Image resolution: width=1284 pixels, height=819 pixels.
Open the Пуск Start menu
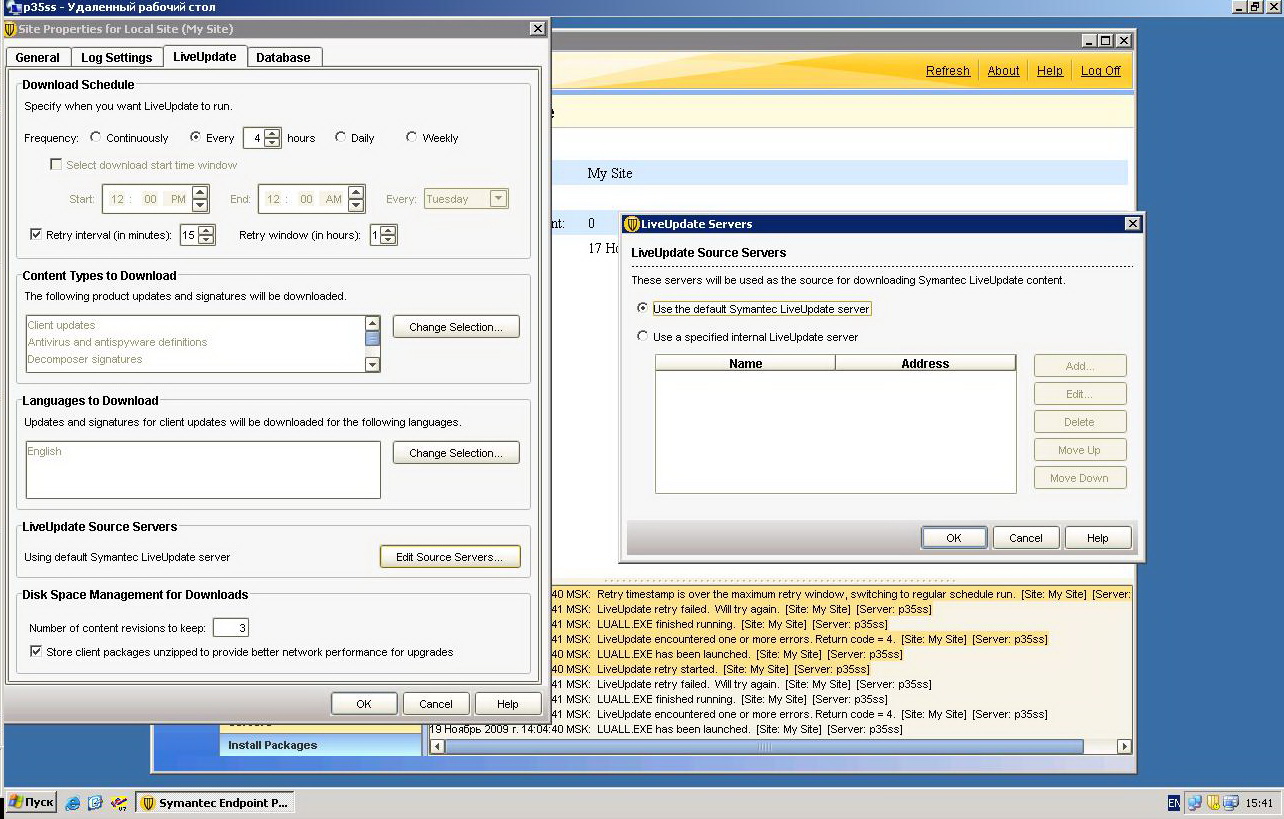click(x=31, y=803)
